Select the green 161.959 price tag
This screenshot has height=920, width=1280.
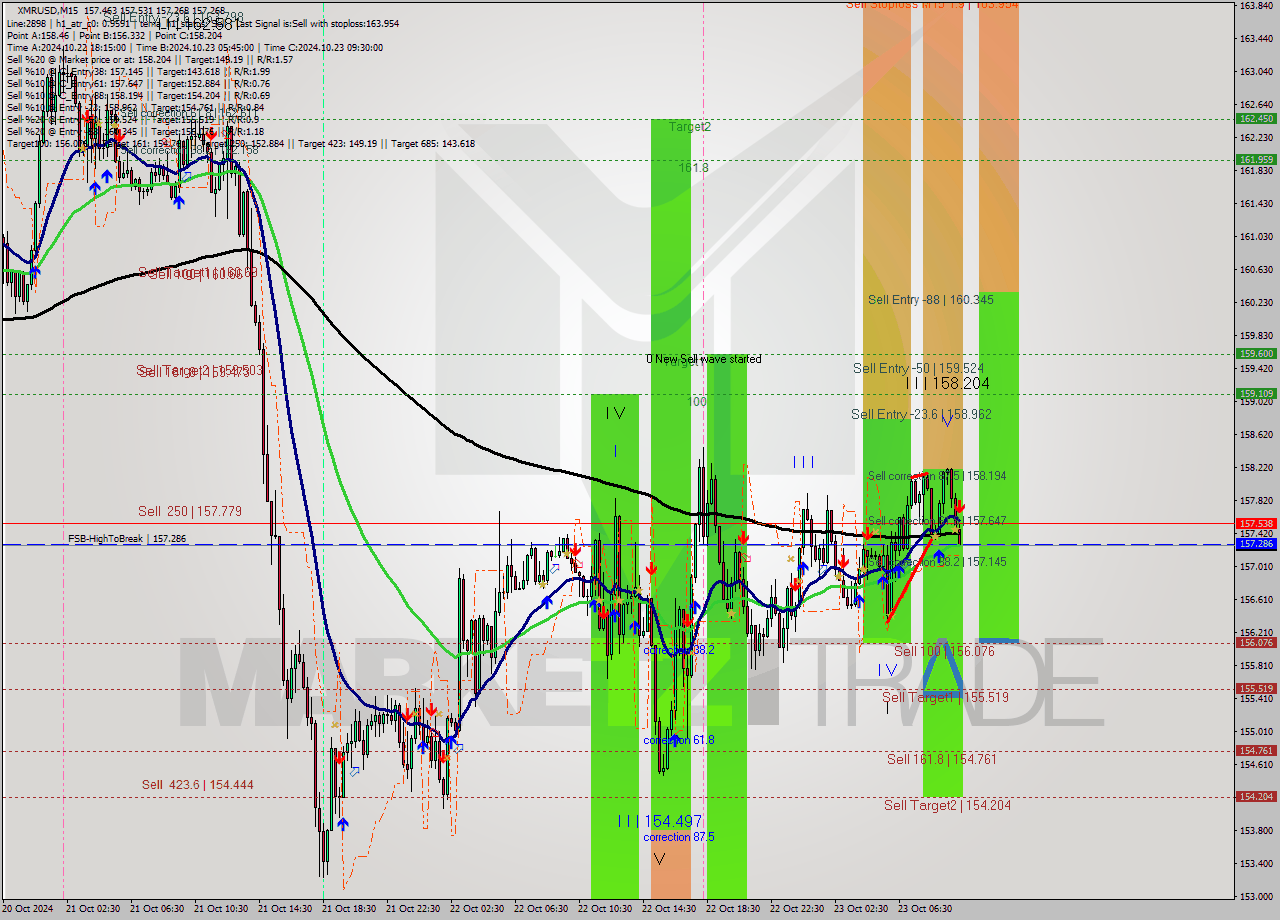(x=1256, y=159)
